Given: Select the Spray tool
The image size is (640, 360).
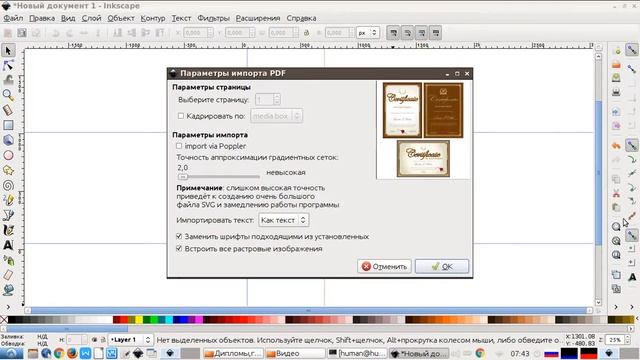Looking at the screenshot, I should pos(8,260).
